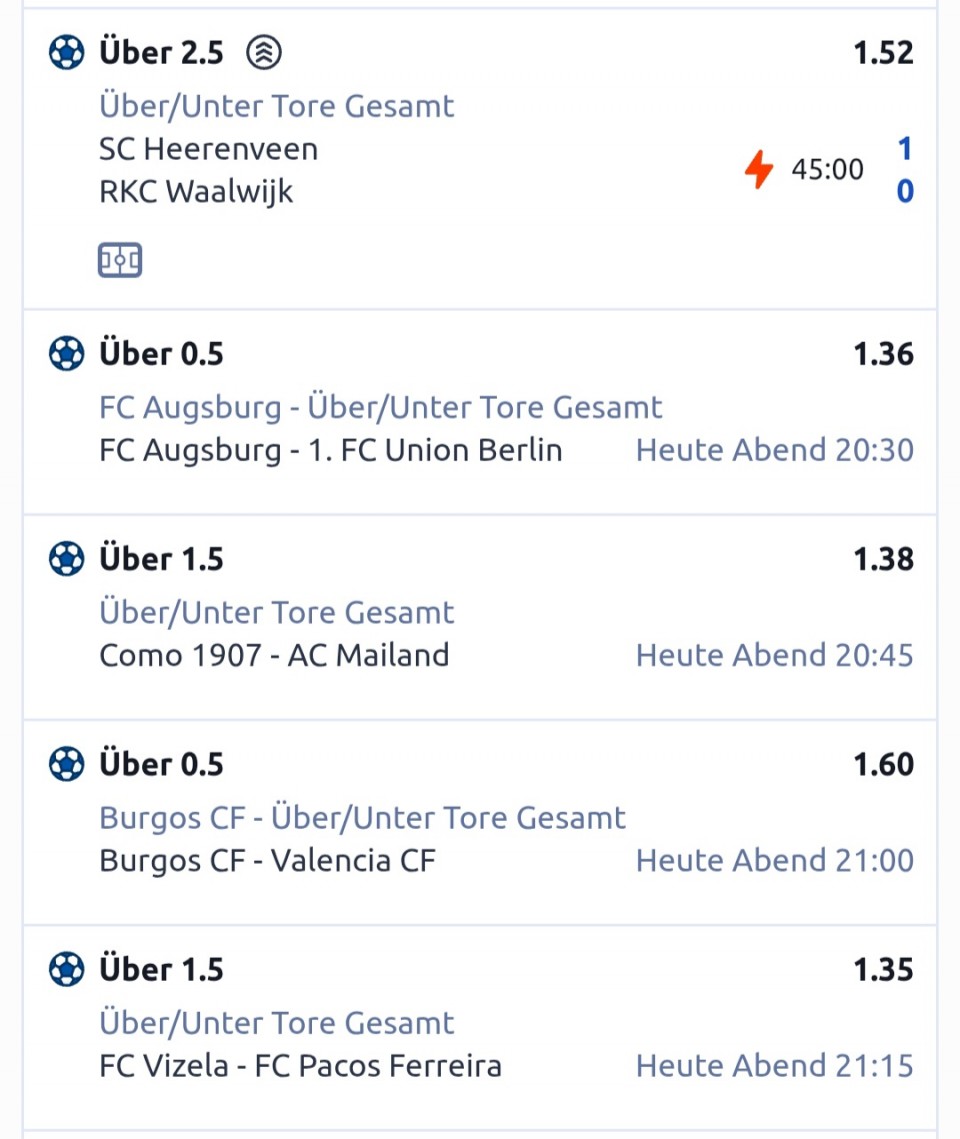Select the soccer ball icon of the Burgos CF bet
This screenshot has height=1139, width=960.
tap(67, 765)
